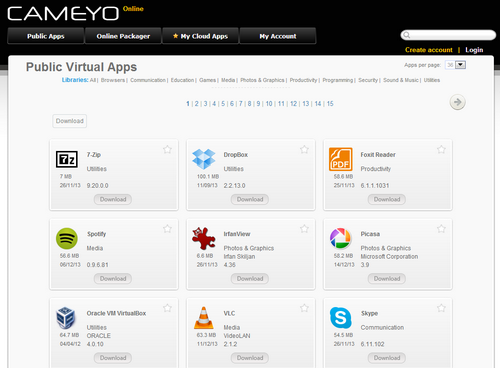This screenshot has width=500, height=368.
Task: Open the Picasa app icon
Action: [340, 238]
